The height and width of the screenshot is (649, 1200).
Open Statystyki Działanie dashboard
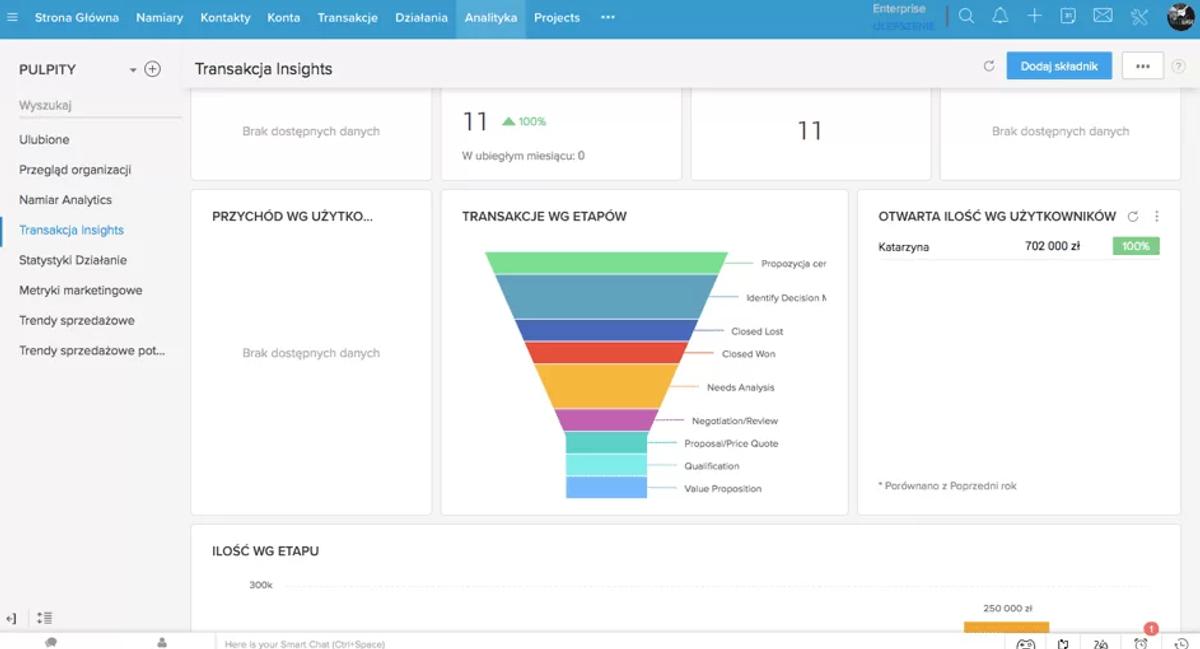point(73,260)
